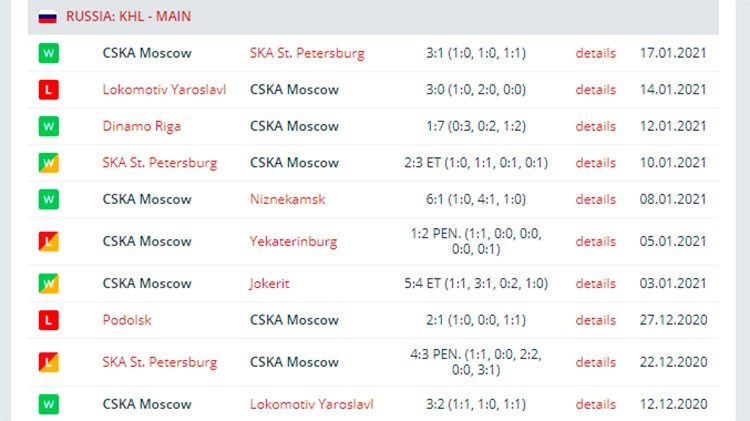Open the Yekaterinburg team link
The height and width of the screenshot is (421, 750).
pos(293,242)
